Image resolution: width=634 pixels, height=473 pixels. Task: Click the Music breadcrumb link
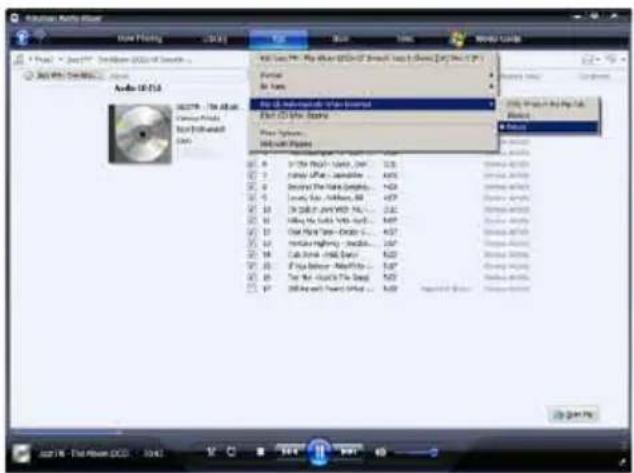click(42, 60)
